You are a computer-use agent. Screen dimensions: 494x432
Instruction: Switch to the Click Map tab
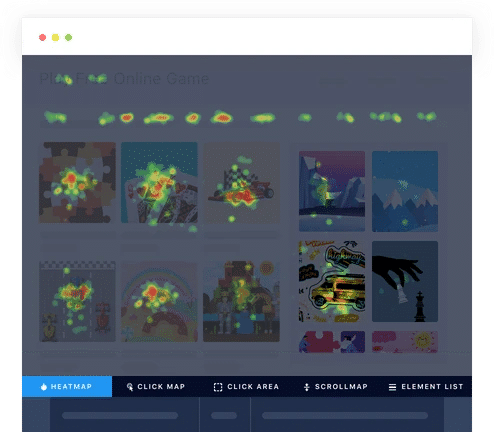tap(156, 387)
